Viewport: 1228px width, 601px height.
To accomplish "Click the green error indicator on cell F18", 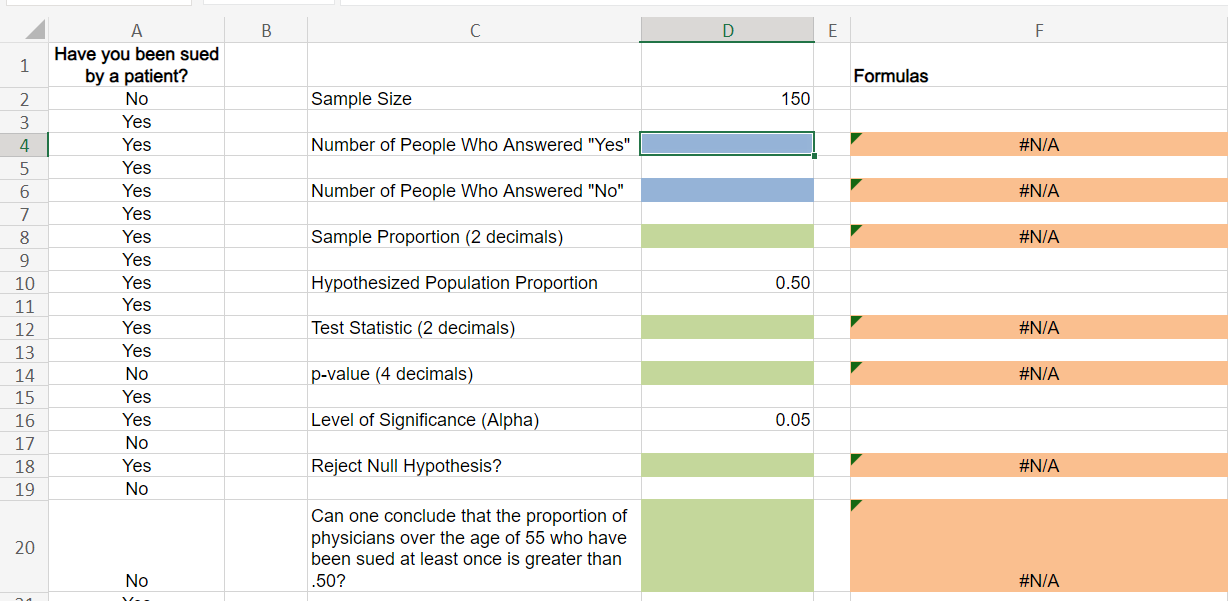I will [x=855, y=458].
